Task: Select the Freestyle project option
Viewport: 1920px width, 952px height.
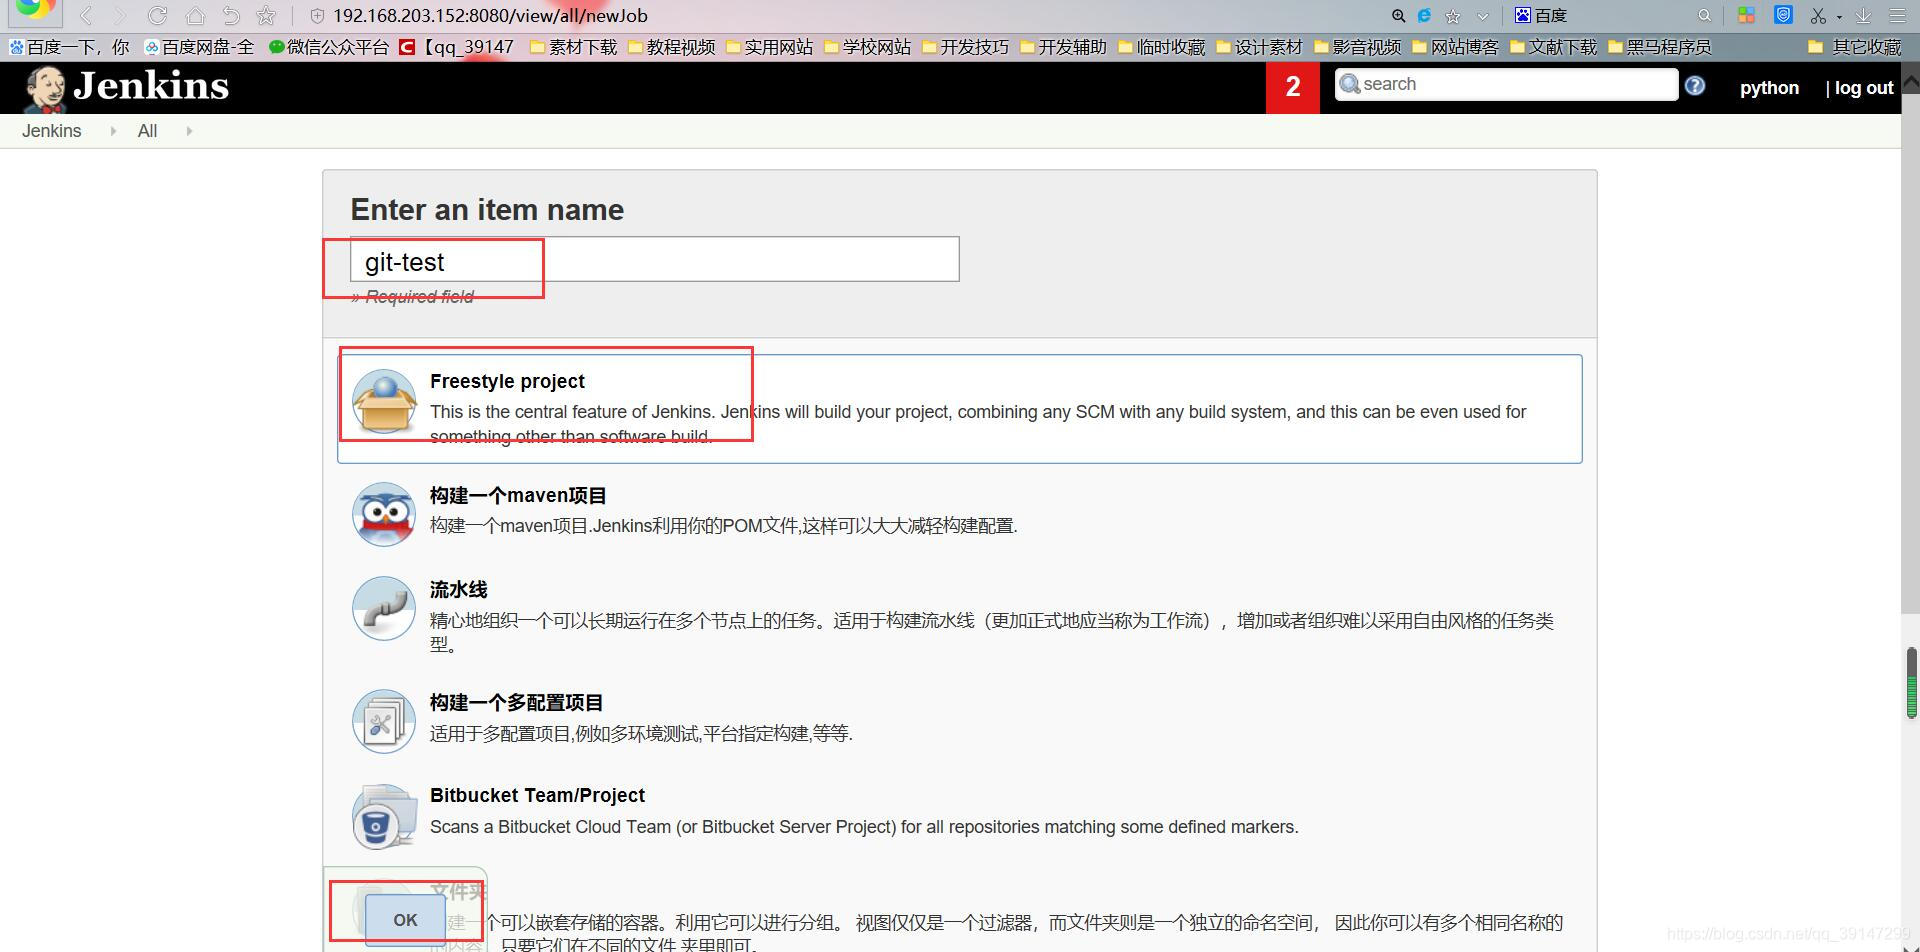Action: (x=960, y=408)
